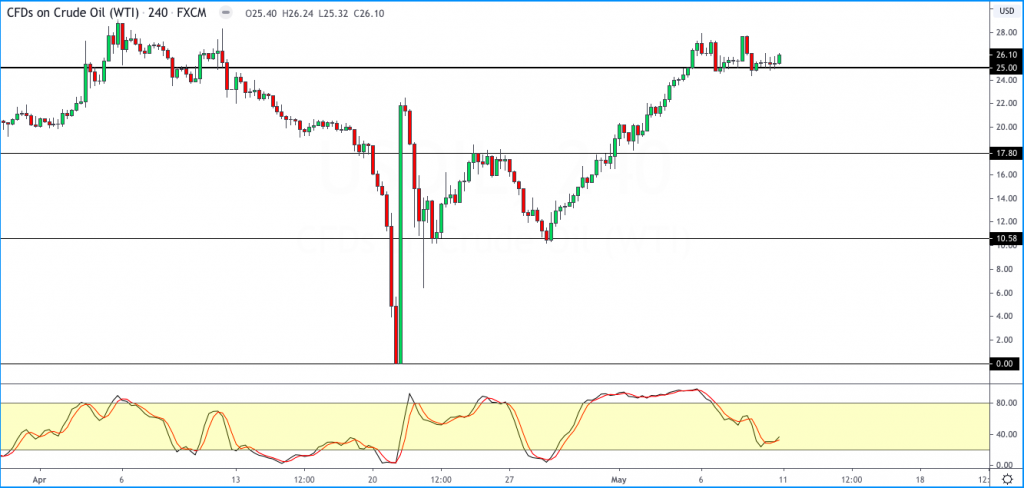Click the 40.00 level on the stochastic scale
The width and height of the screenshot is (1024, 488).
click(x=1006, y=434)
